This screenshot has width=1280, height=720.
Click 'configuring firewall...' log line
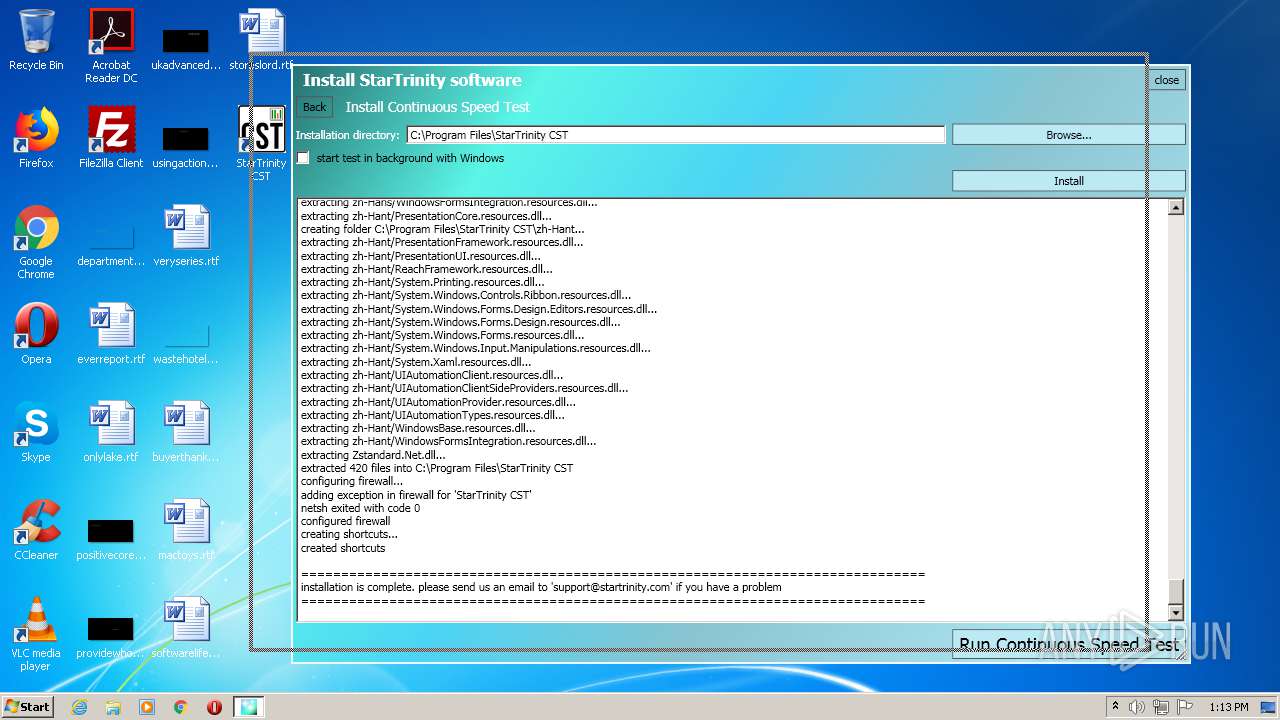point(352,481)
